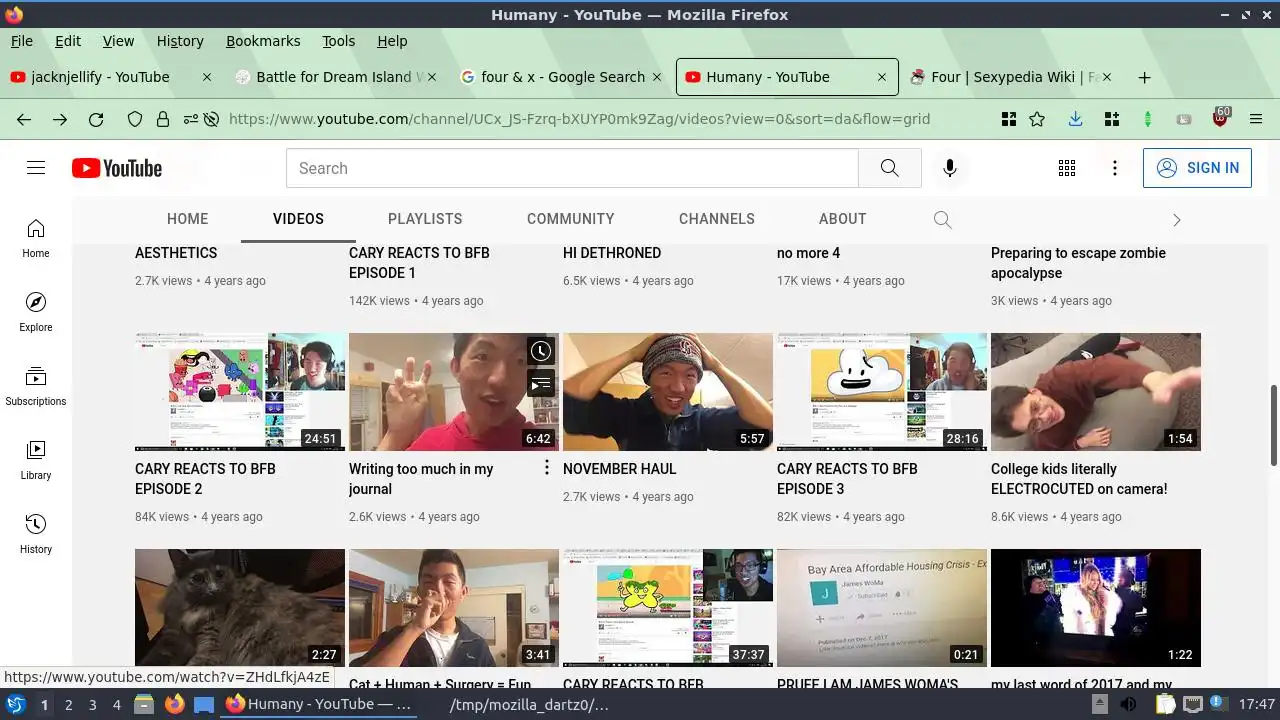The height and width of the screenshot is (720, 1280).
Task: Open Explore in the sidebar
Action: (36, 312)
